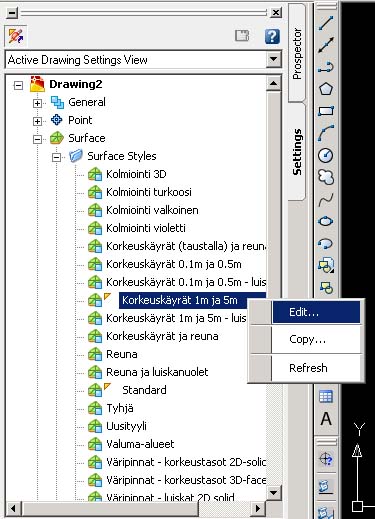Expand the General node
The height and width of the screenshot is (519, 375).
(x=37, y=103)
